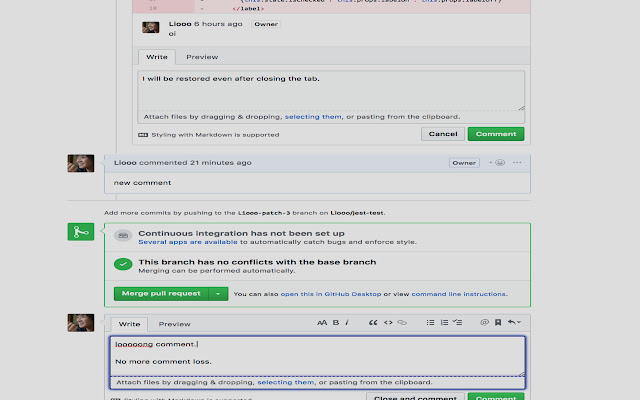Submit the bottom Comment button
The image size is (640, 400).
pyautogui.click(x=496, y=397)
